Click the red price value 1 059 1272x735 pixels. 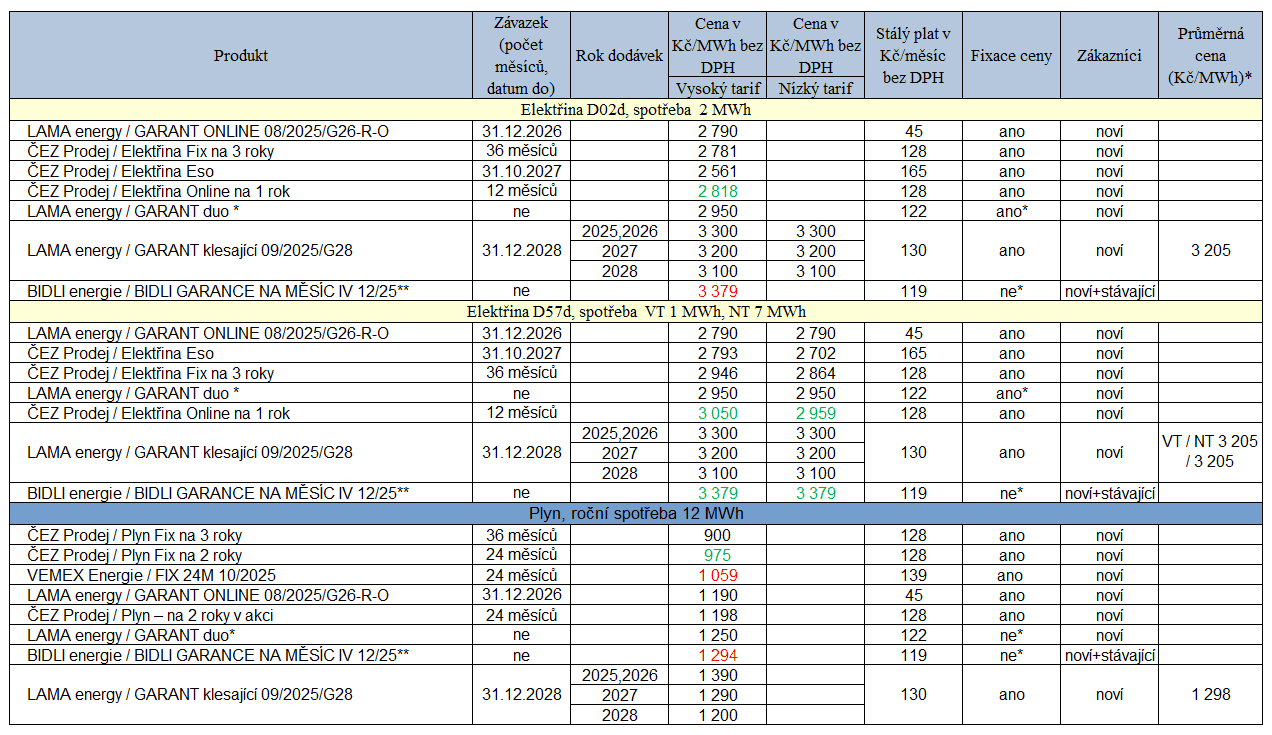(x=717, y=575)
